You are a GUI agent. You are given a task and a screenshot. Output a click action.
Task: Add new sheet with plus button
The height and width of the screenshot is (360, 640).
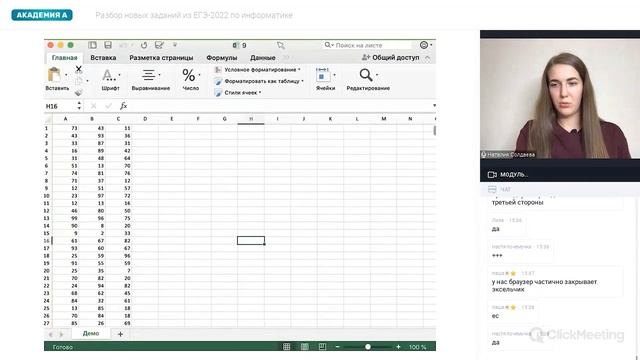tap(120, 334)
